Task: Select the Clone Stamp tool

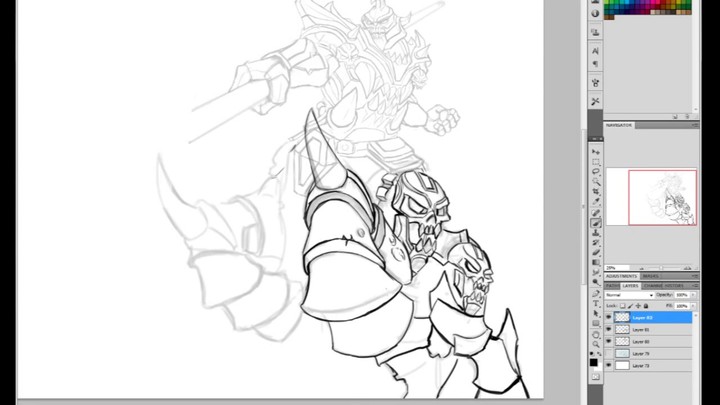Action: (596, 233)
